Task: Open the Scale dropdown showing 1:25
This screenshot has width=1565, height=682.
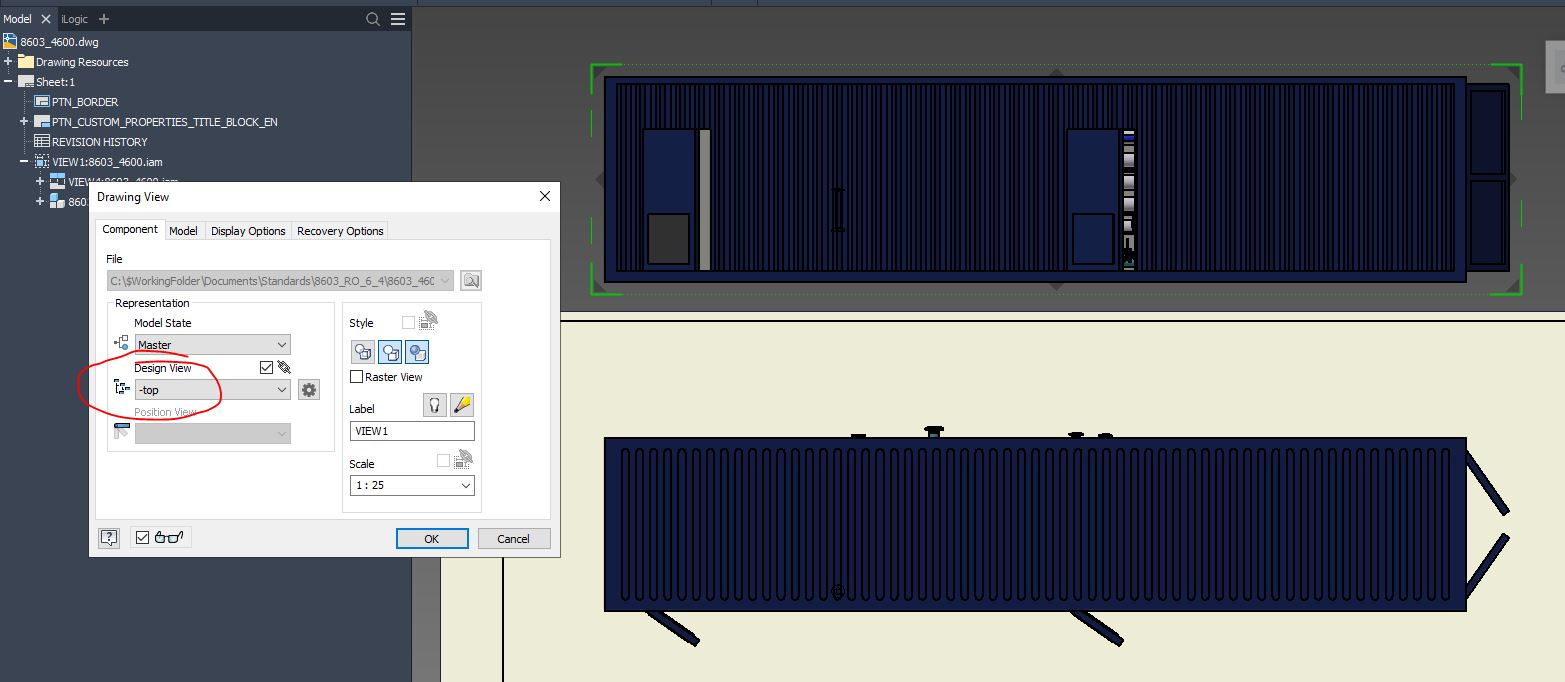Action: pos(411,485)
